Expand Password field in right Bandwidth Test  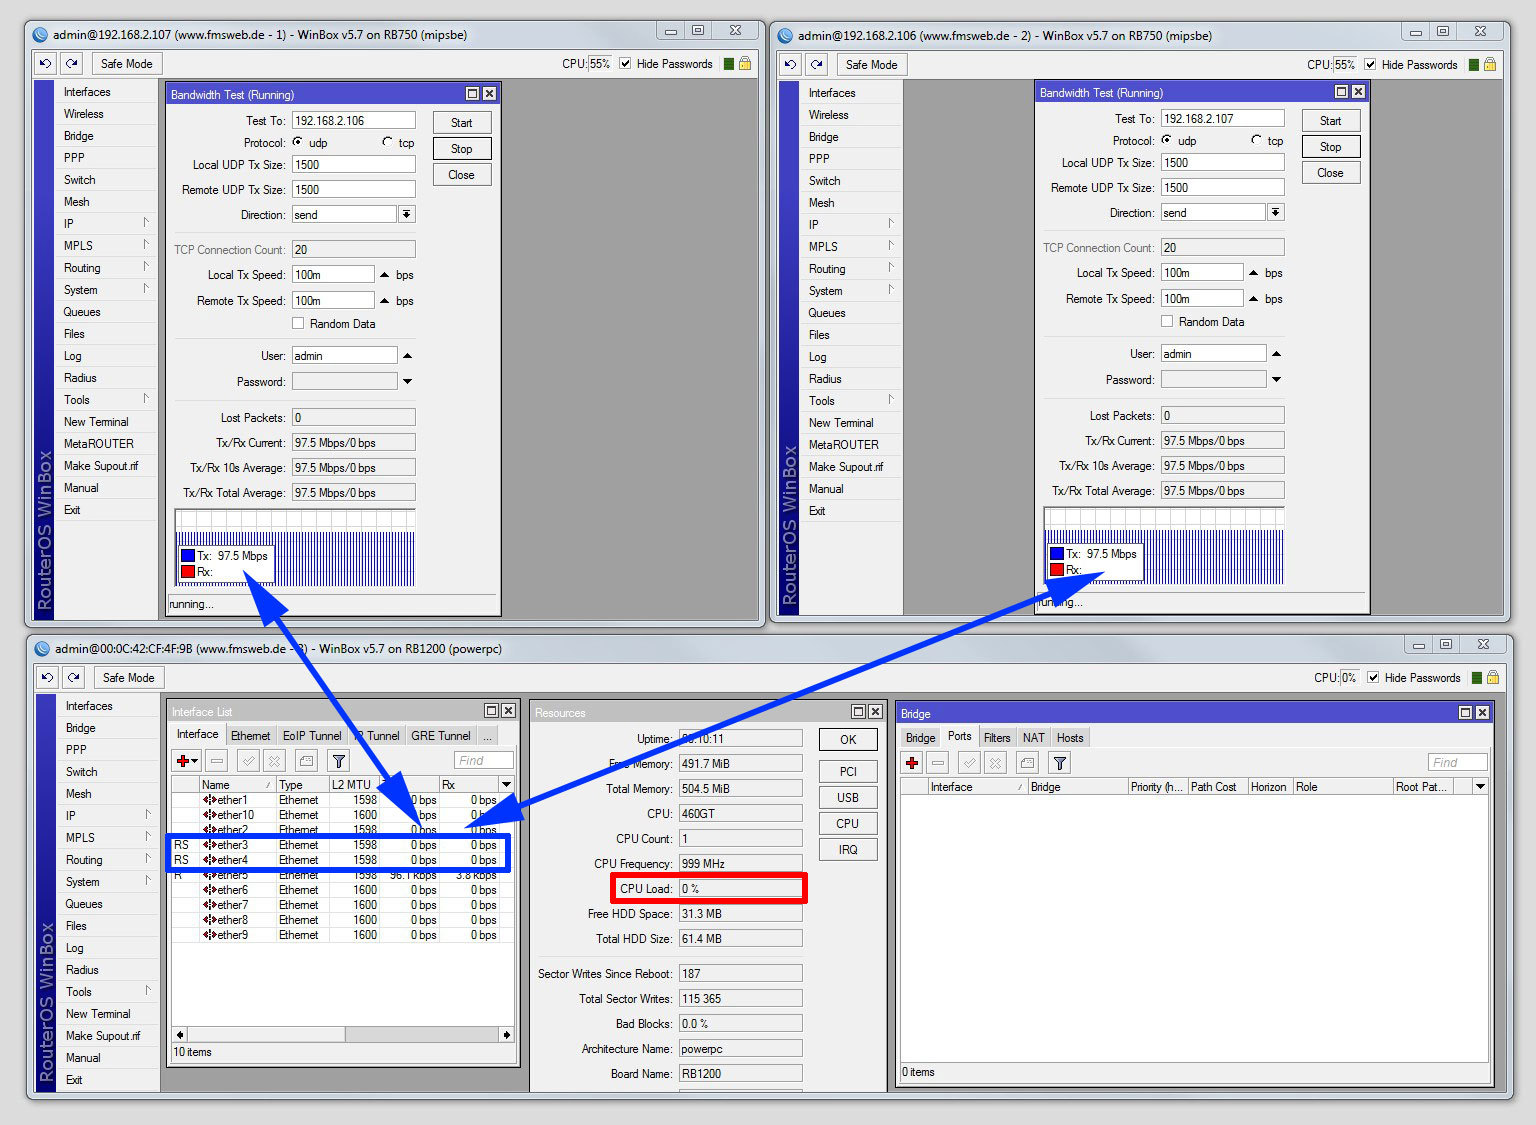1276,380
